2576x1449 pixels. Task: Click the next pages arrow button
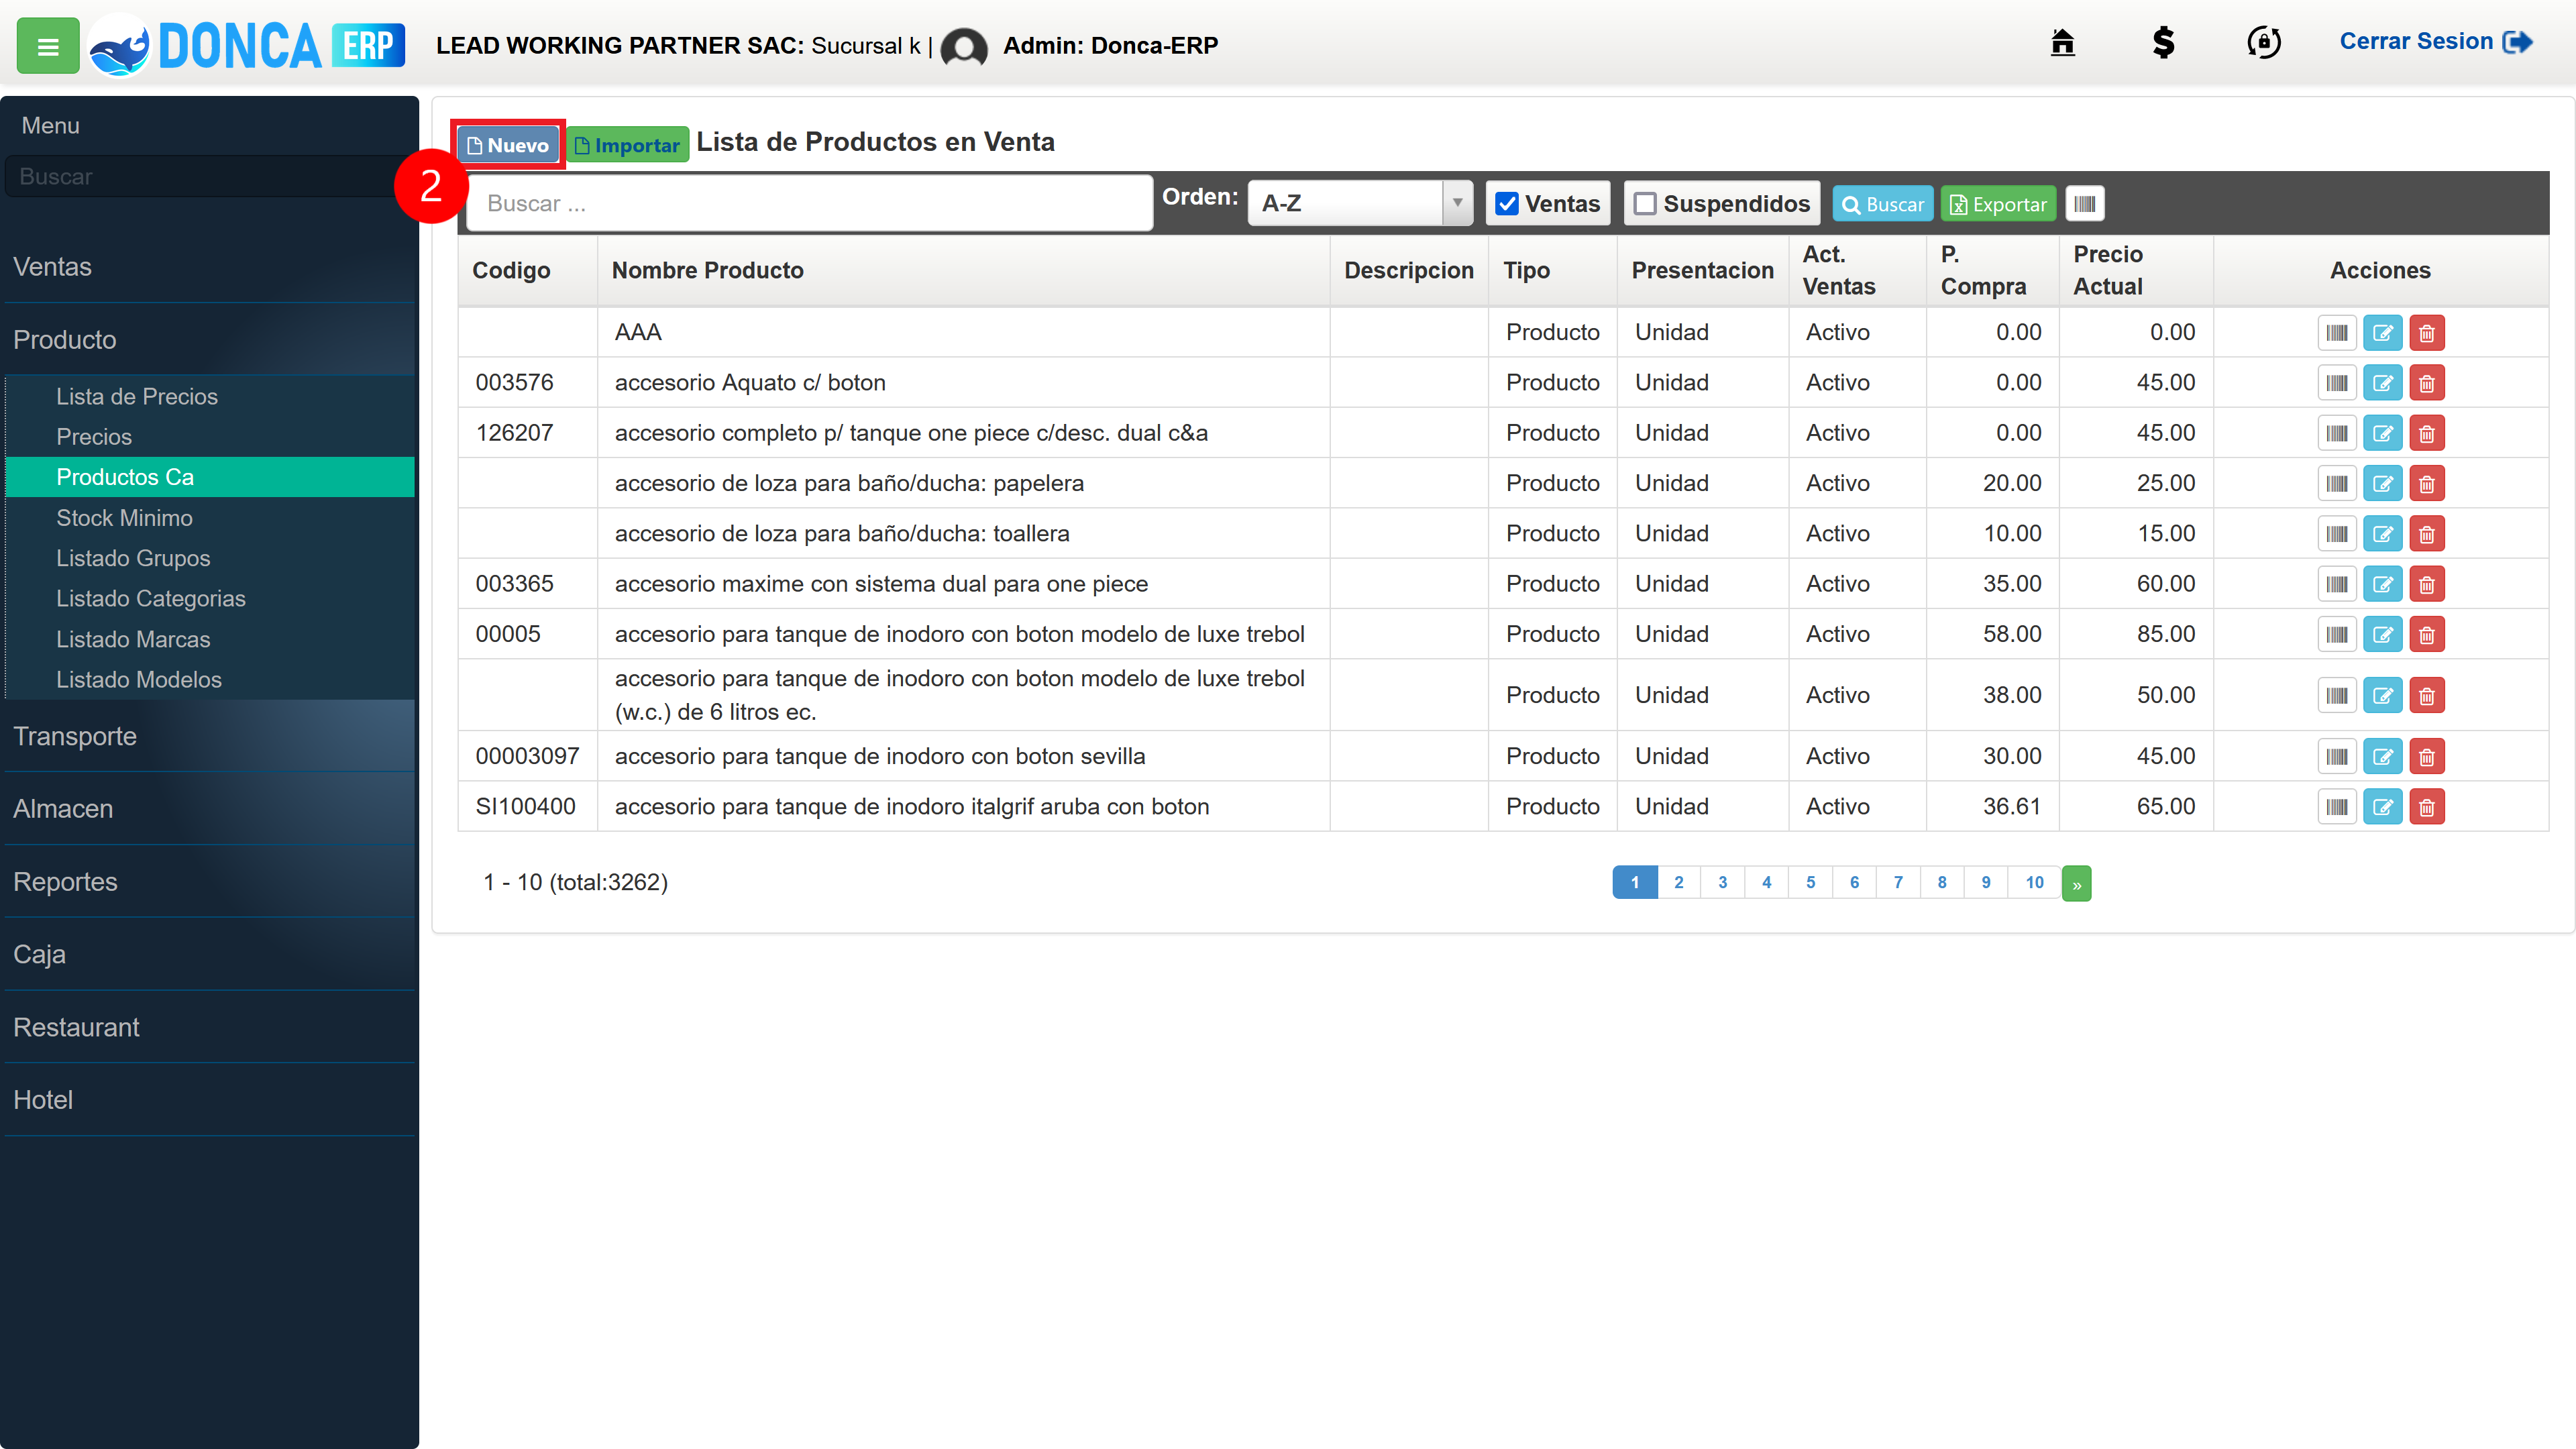(2077, 884)
